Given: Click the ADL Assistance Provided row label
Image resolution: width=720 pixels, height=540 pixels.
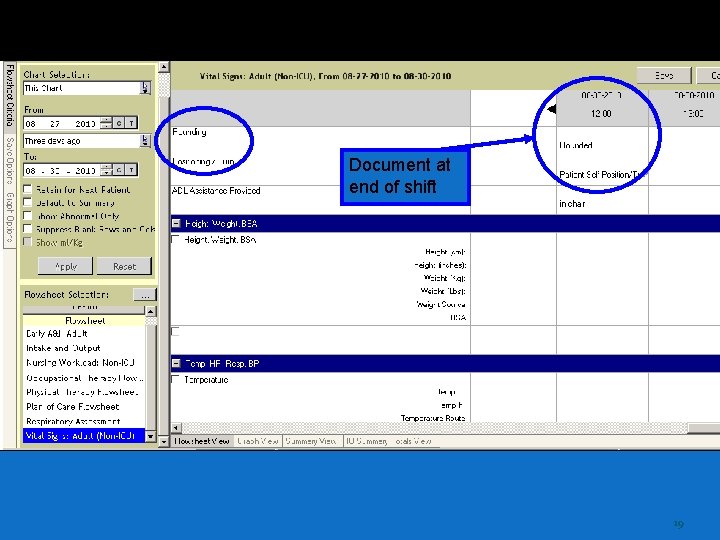Looking at the screenshot, I should [x=216, y=191].
